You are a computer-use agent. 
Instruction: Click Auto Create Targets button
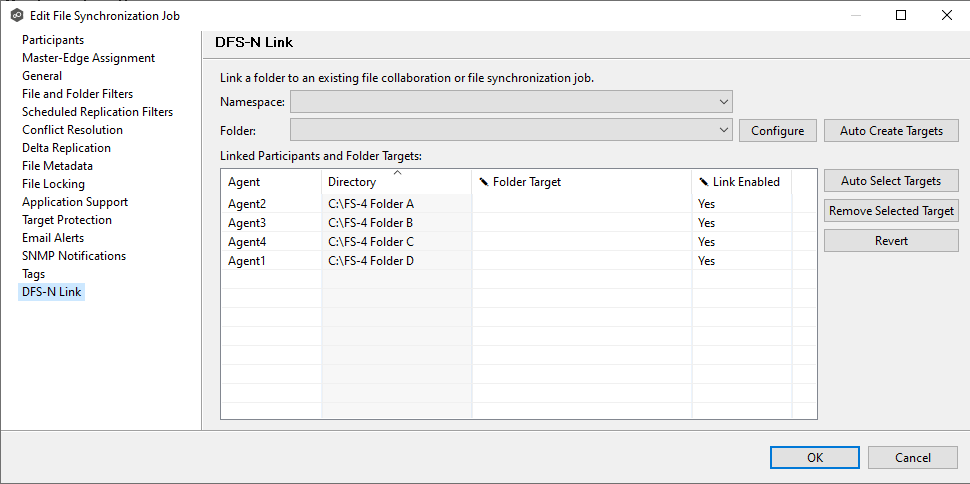[890, 131]
